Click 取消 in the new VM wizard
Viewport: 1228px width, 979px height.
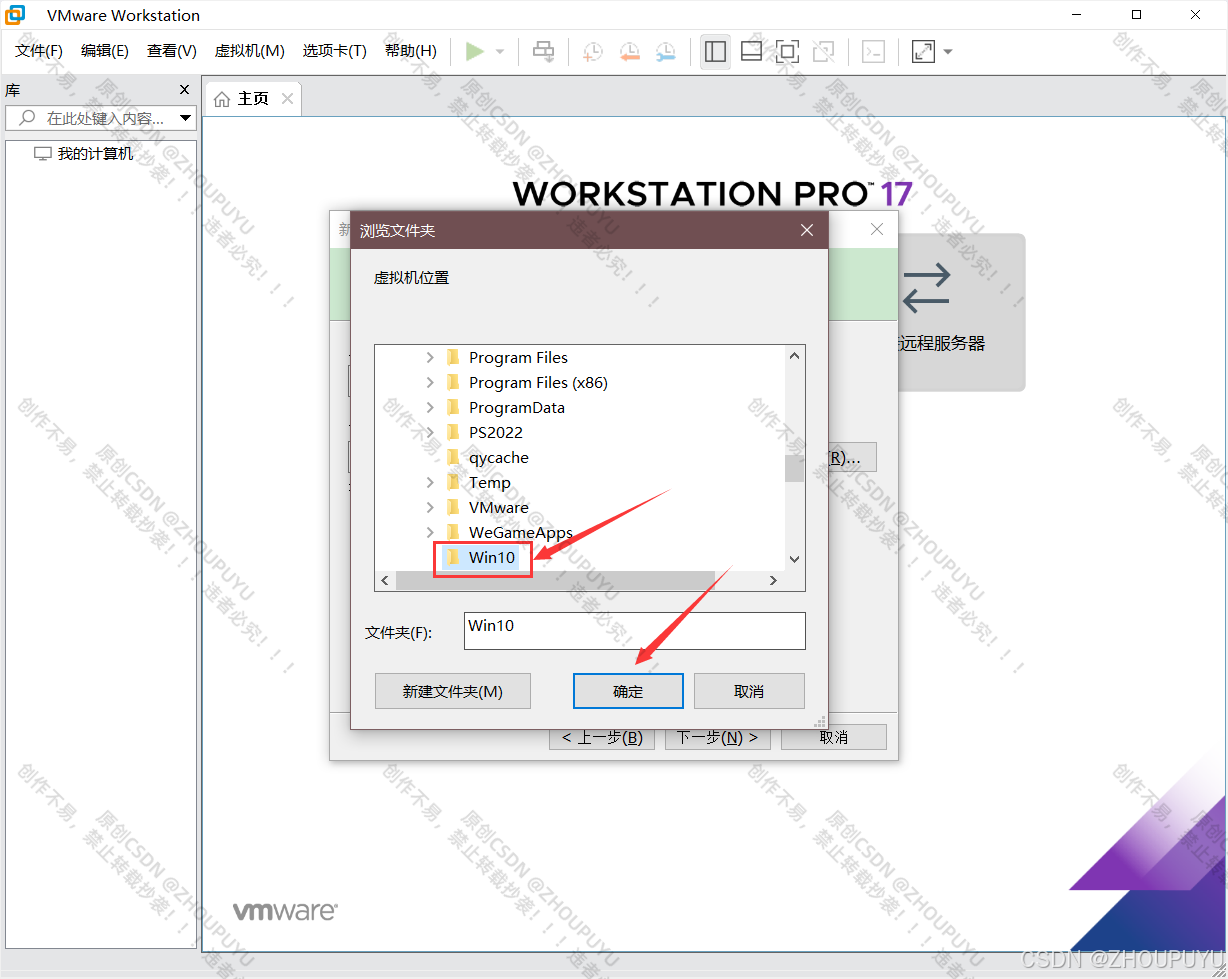tap(834, 737)
